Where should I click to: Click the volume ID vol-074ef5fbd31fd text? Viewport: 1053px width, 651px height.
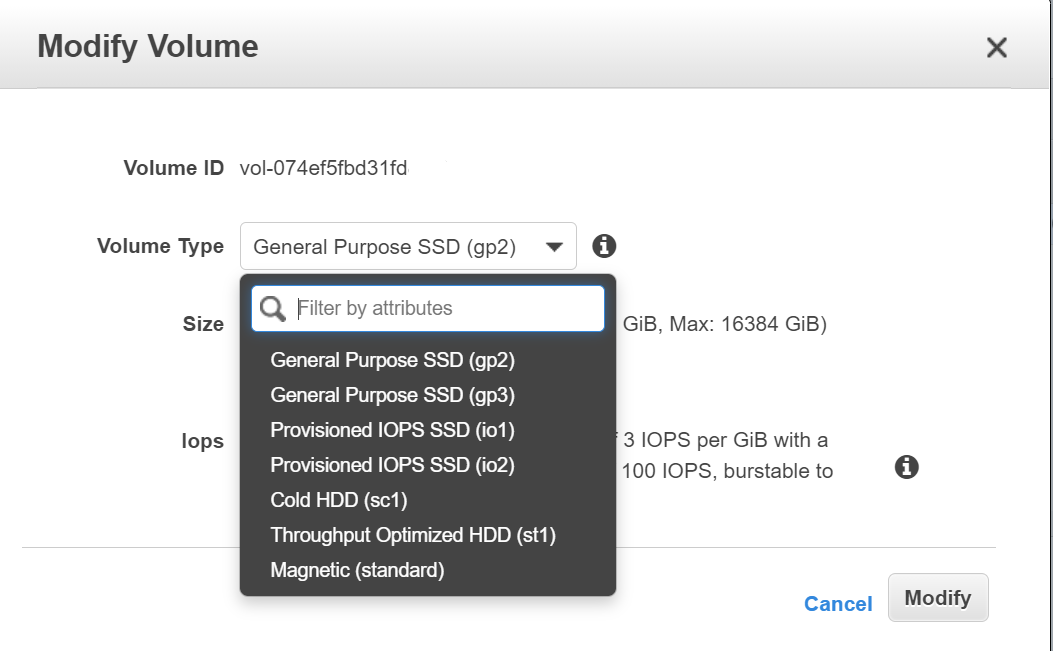click(324, 168)
